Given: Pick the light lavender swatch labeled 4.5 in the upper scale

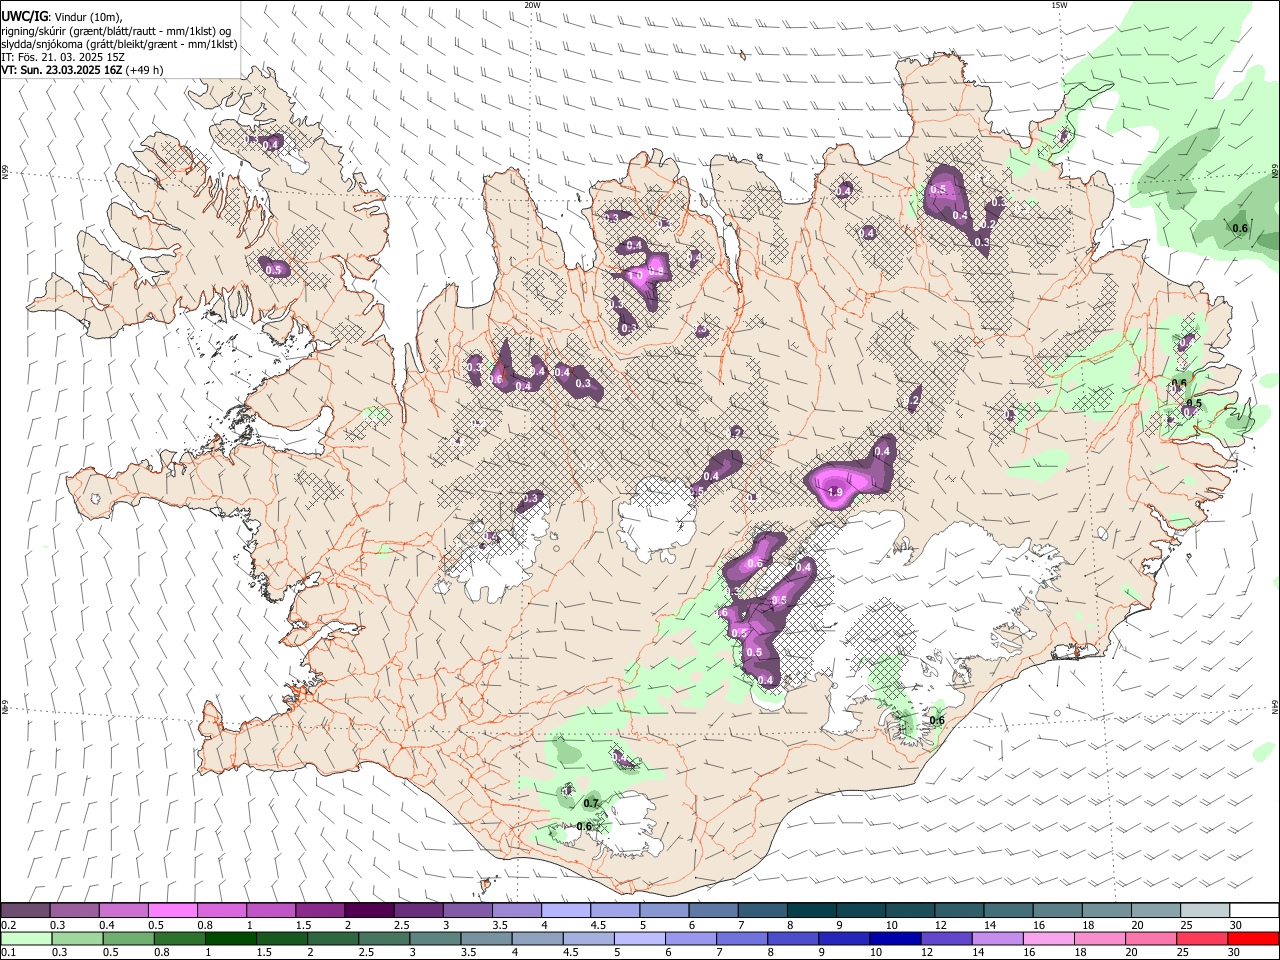Looking at the screenshot, I should [615, 910].
